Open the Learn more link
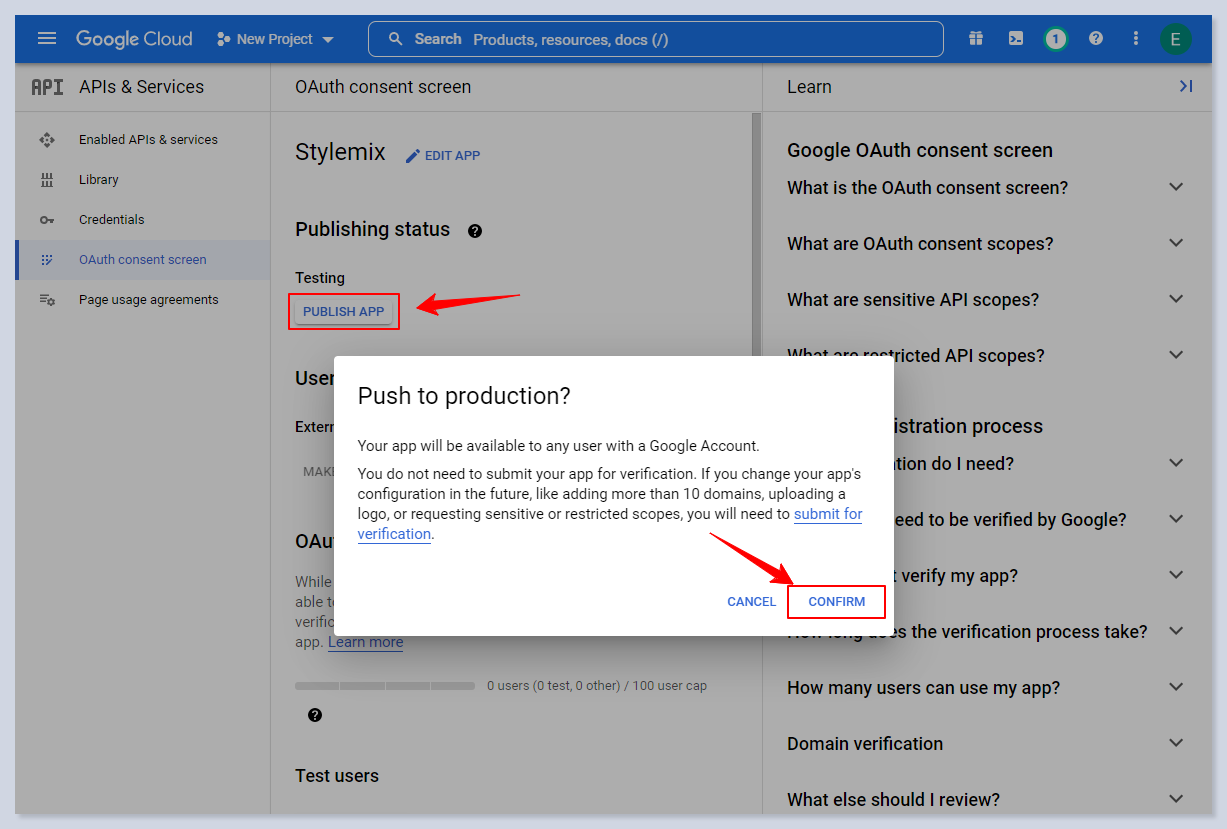The height and width of the screenshot is (829, 1227). (365, 642)
